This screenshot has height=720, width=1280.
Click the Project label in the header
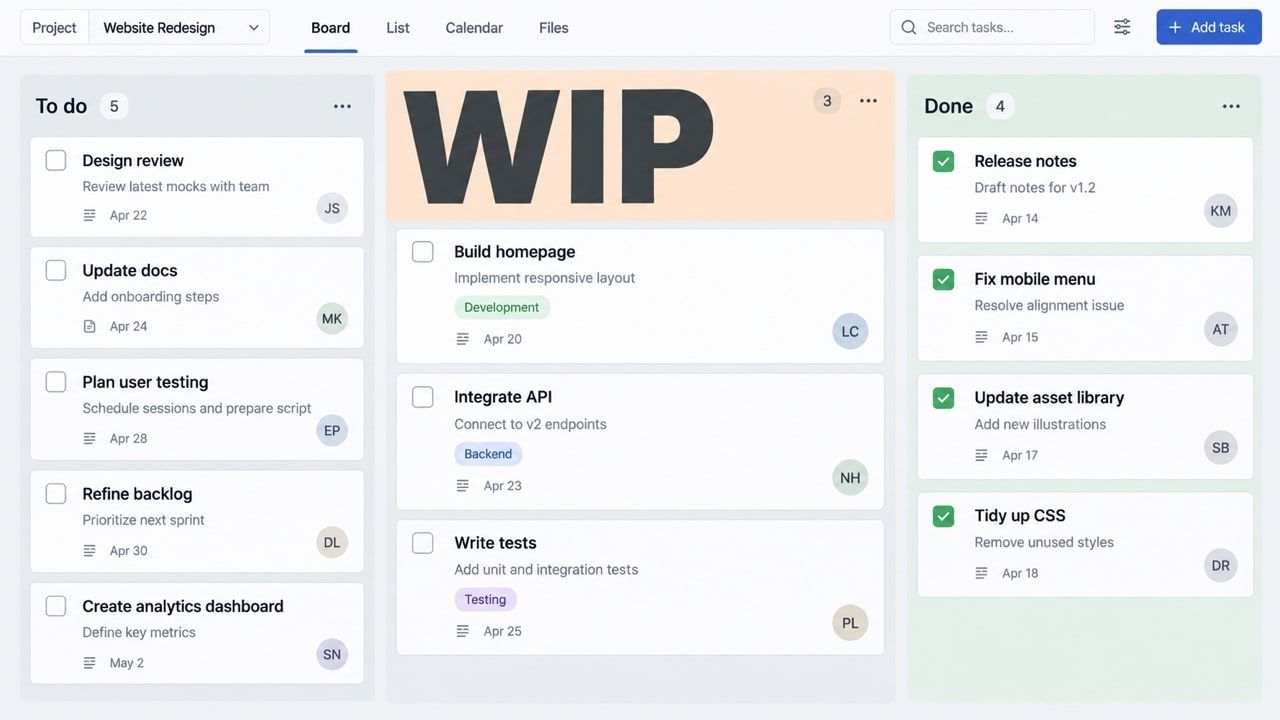(54, 27)
